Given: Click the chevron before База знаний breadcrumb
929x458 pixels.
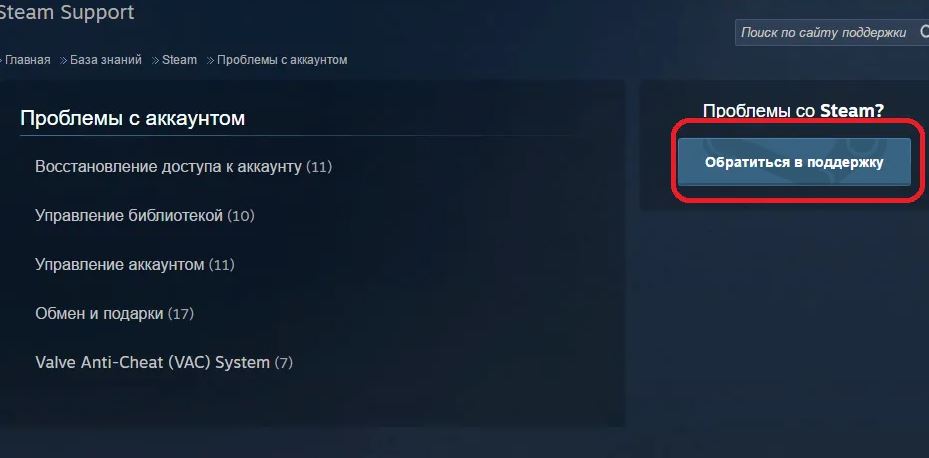Looking at the screenshot, I should pos(63,60).
